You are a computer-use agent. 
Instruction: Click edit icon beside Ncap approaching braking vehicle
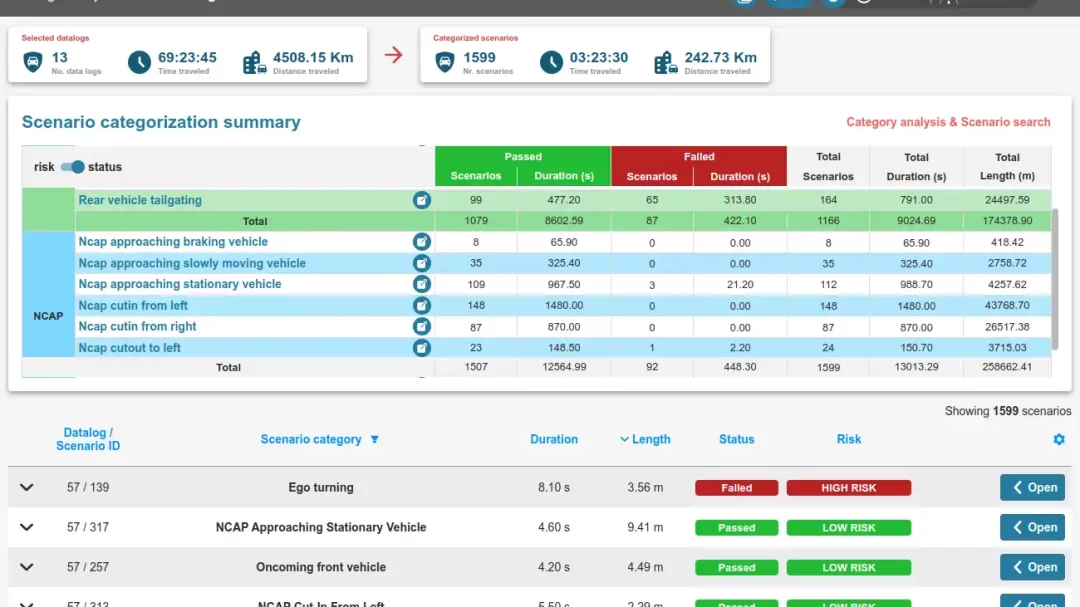tap(422, 242)
